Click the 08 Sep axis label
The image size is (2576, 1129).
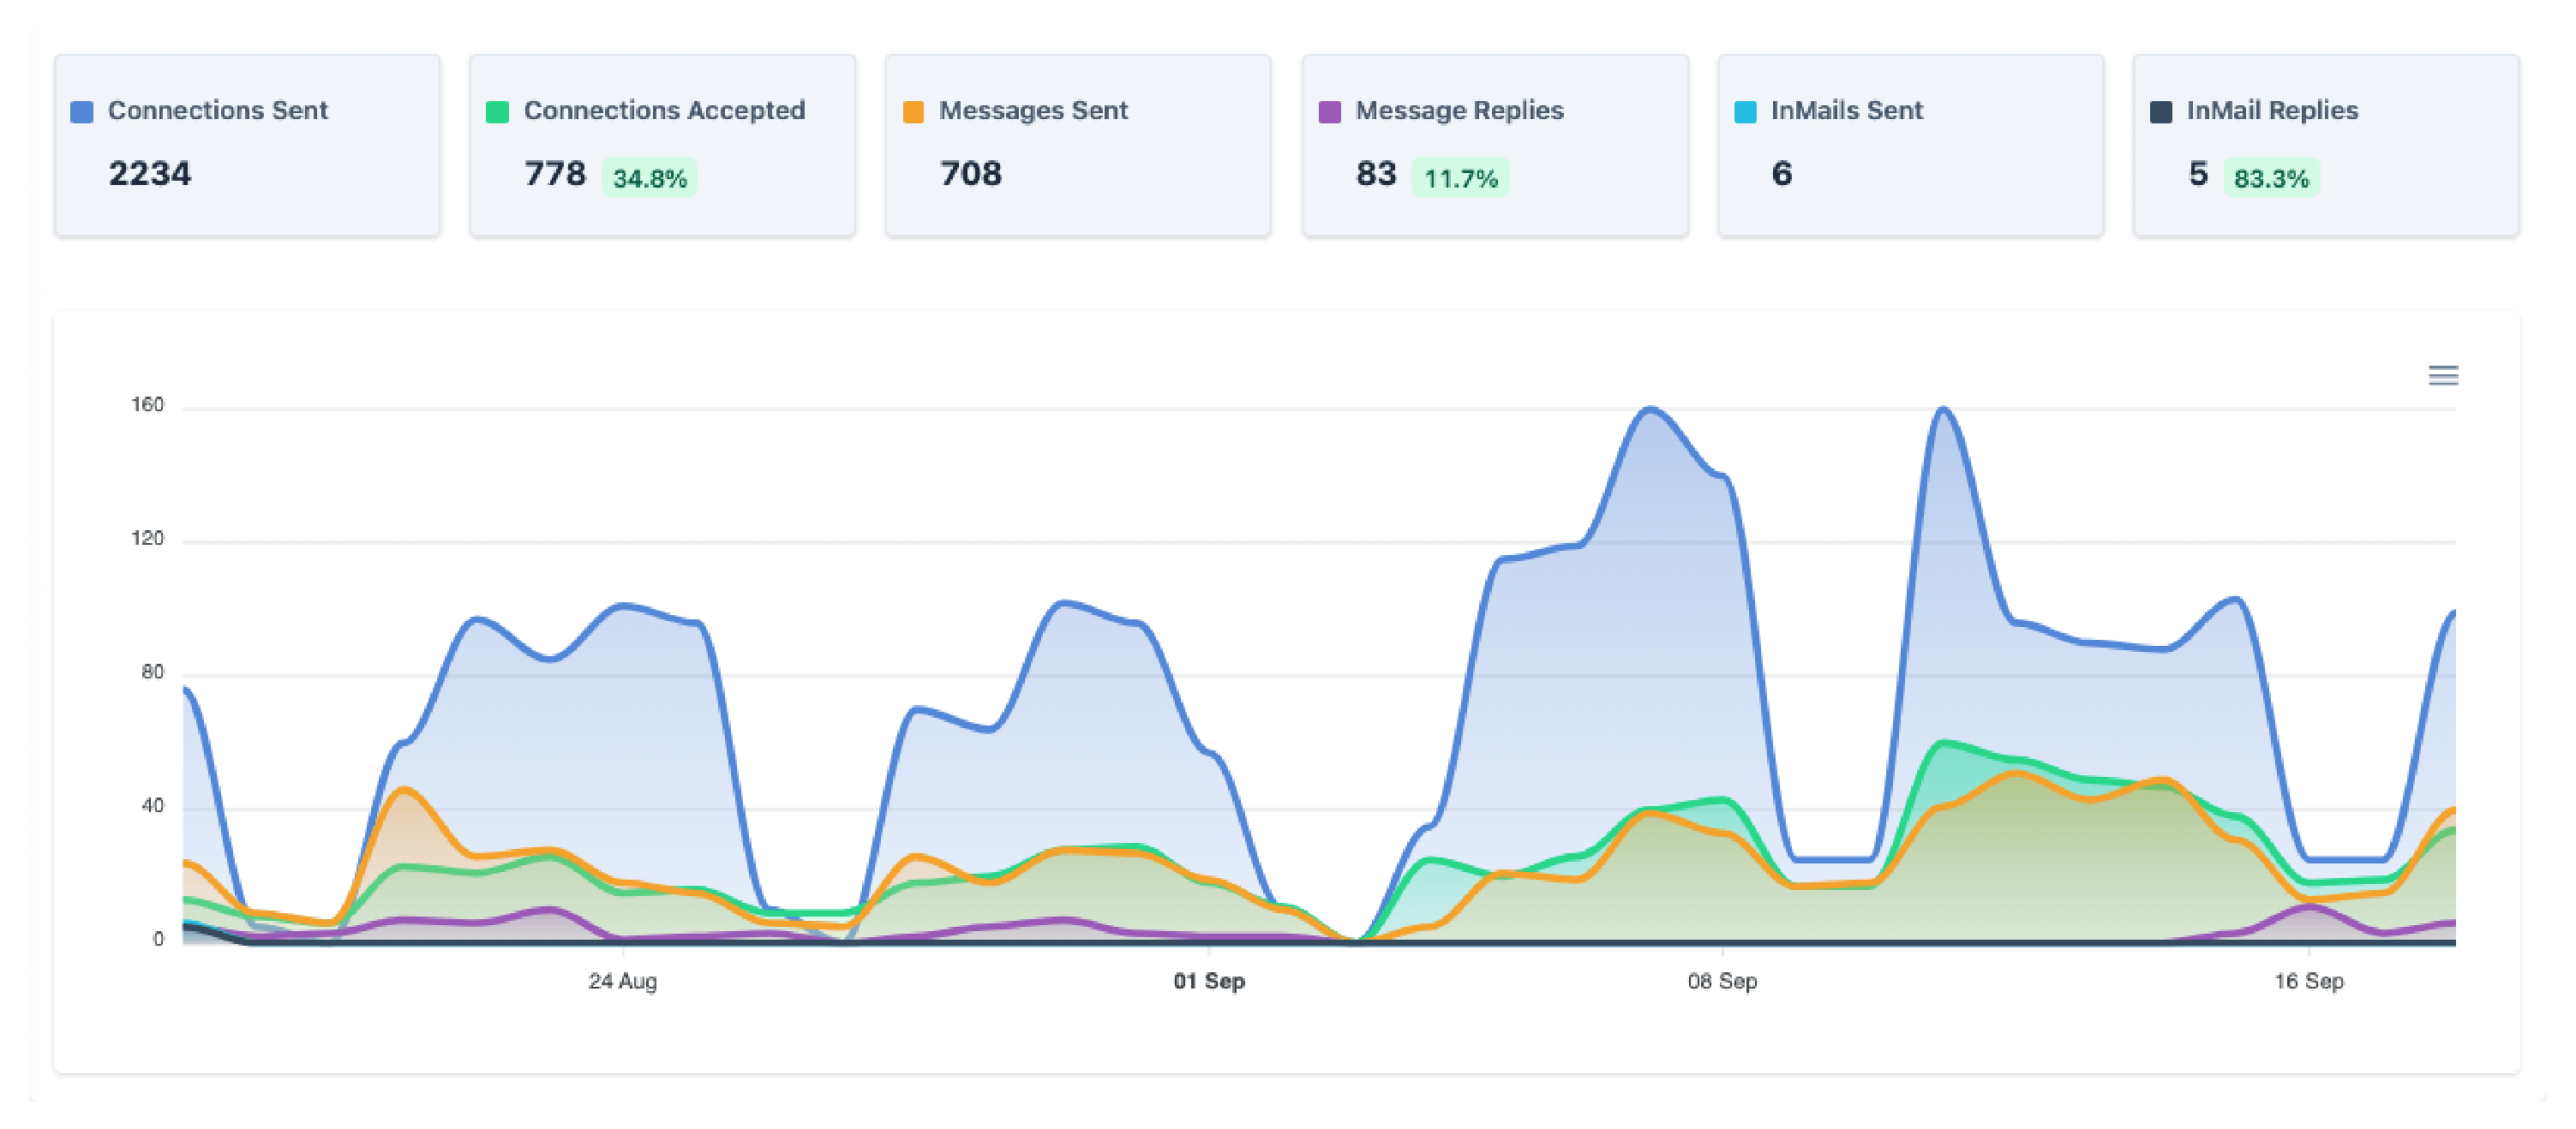coord(1722,981)
